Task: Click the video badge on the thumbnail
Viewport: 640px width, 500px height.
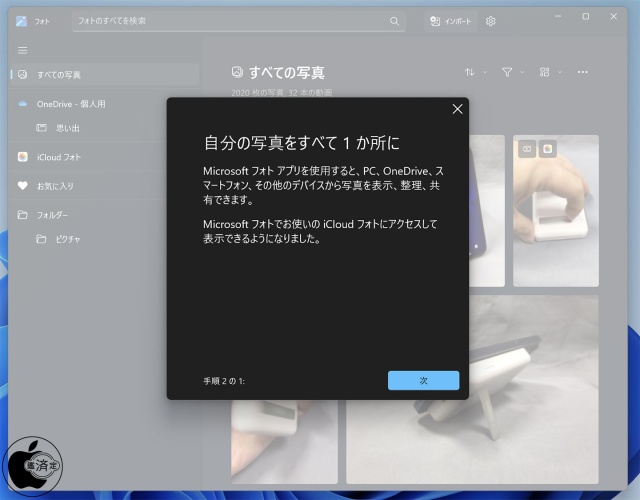Action: tap(527, 149)
